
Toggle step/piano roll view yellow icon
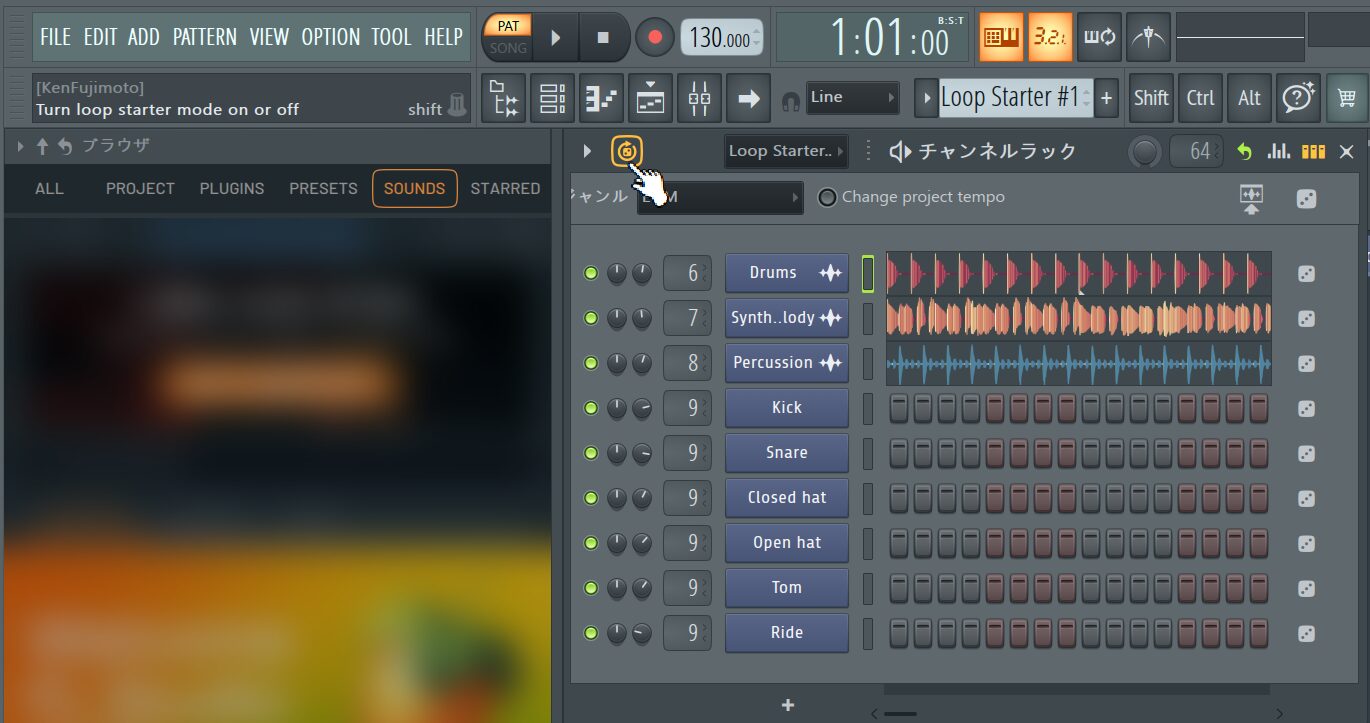point(1313,151)
